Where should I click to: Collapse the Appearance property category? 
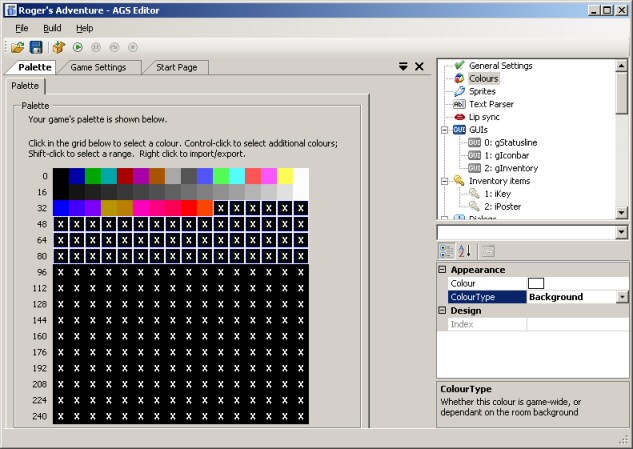click(x=443, y=270)
